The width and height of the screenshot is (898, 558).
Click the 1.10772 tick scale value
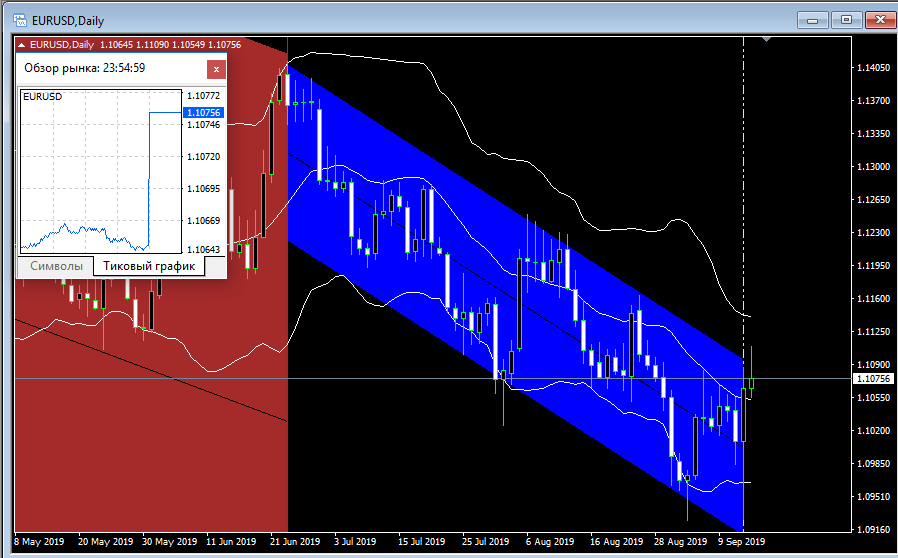point(203,96)
